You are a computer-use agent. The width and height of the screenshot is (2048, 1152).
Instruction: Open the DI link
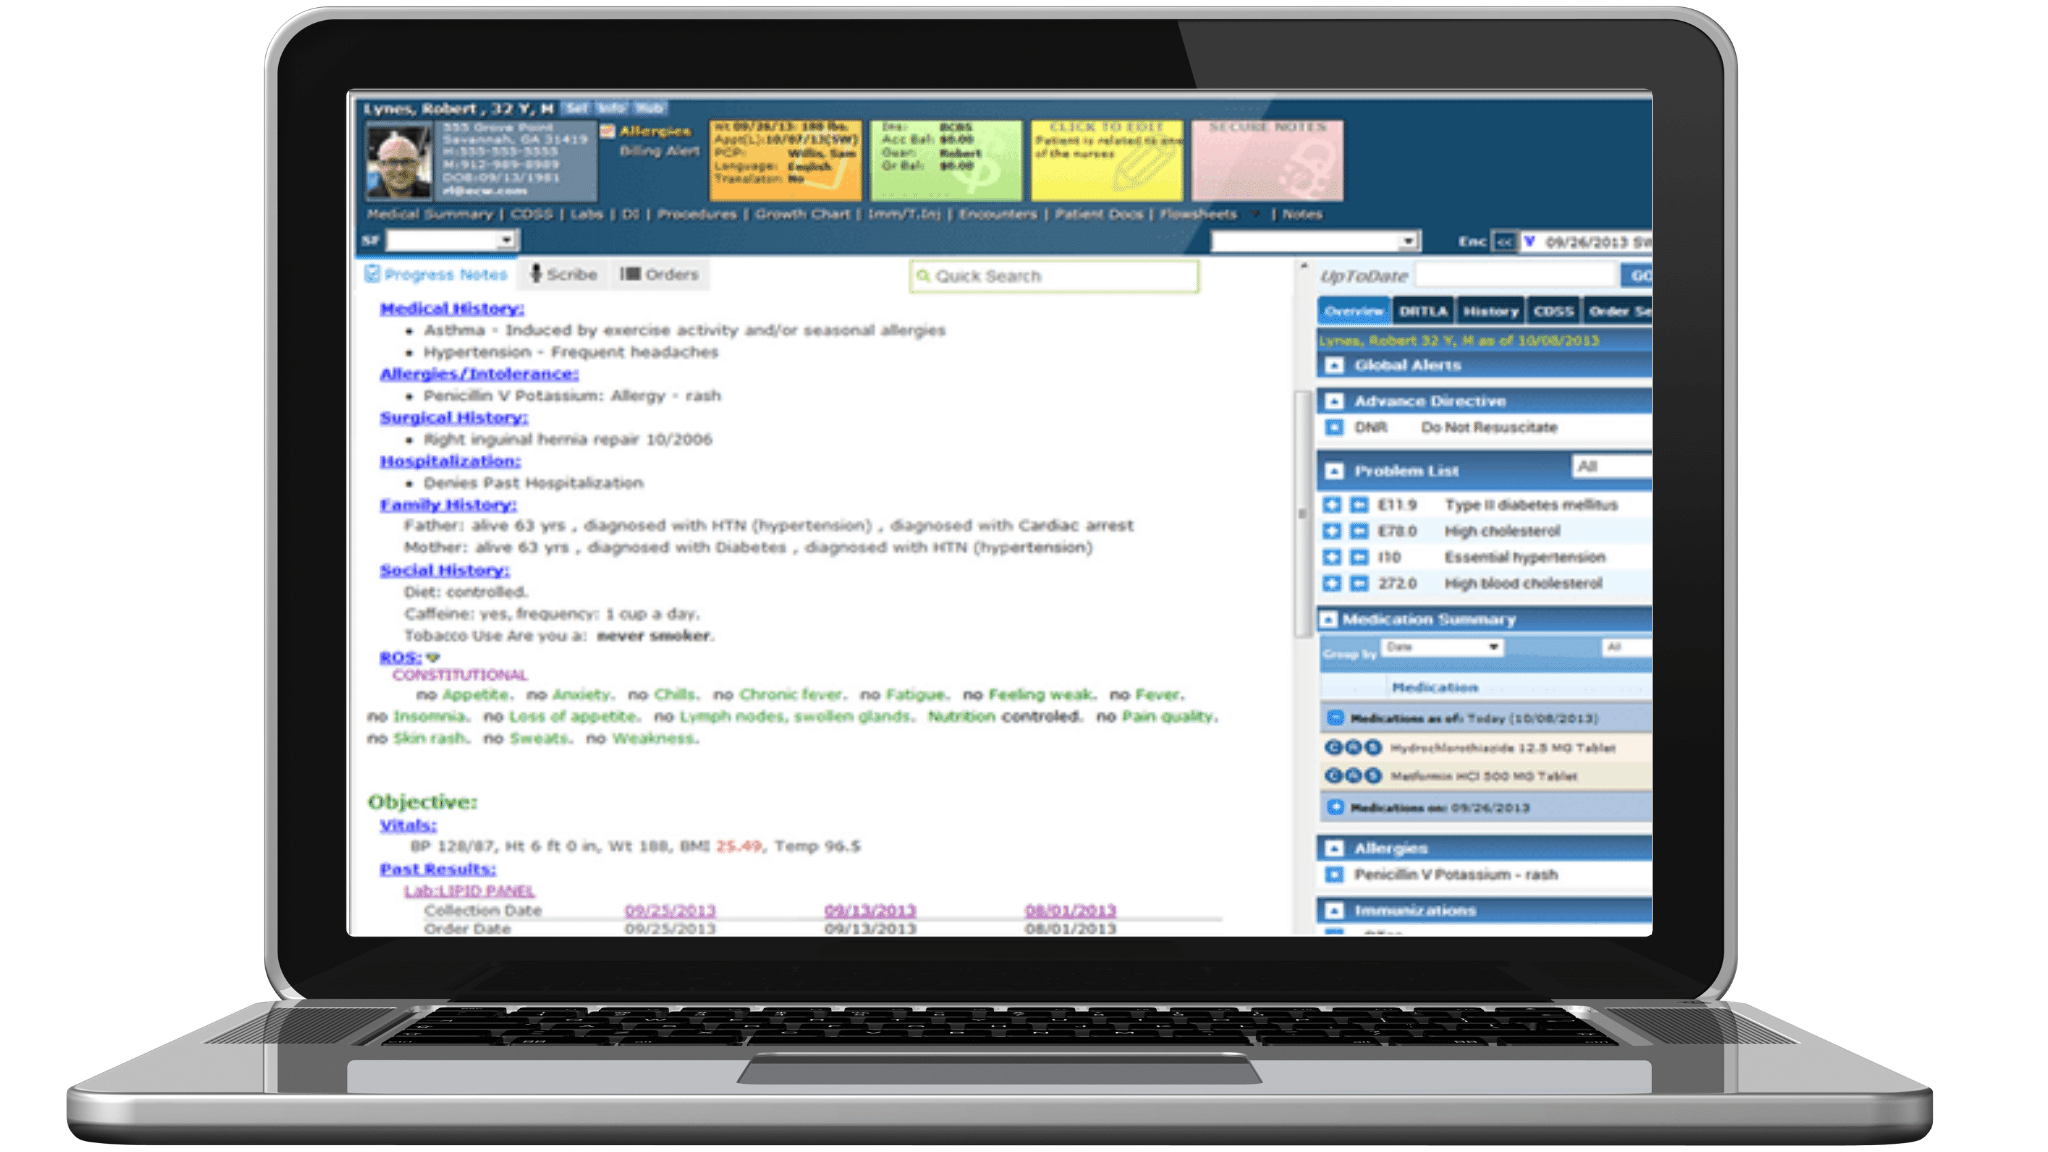(x=630, y=214)
